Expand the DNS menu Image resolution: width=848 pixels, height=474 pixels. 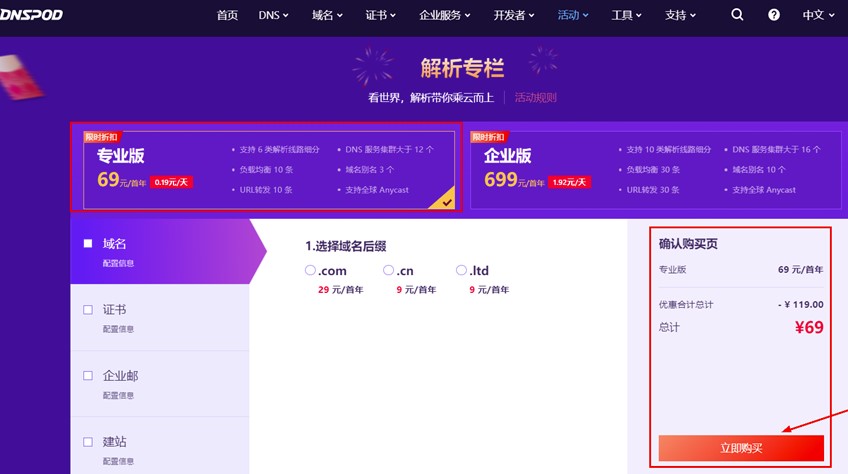pos(273,15)
